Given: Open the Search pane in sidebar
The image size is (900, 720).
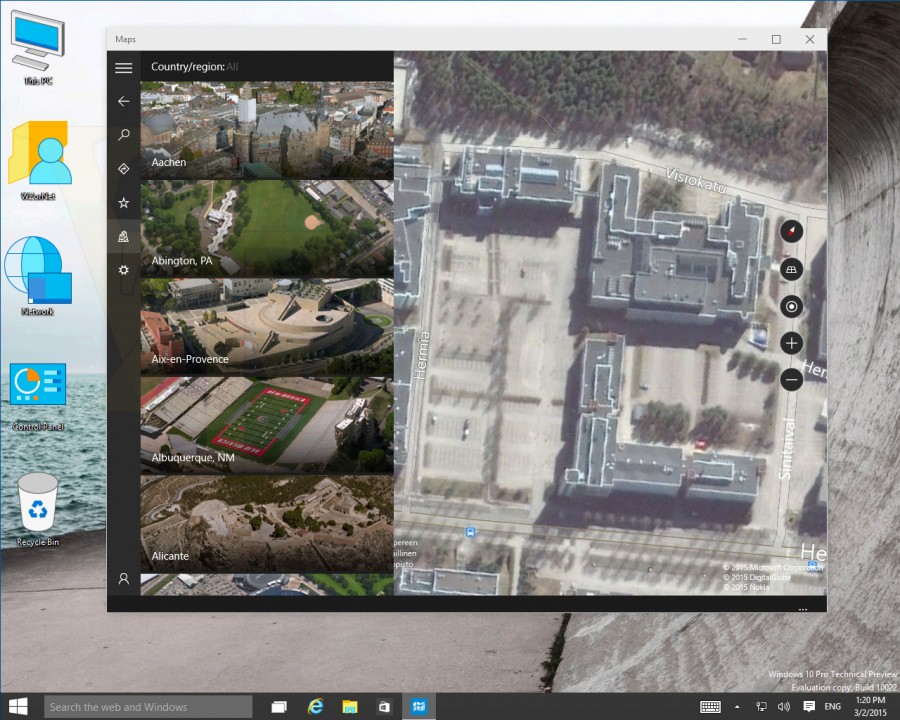Looking at the screenshot, I should (x=124, y=135).
